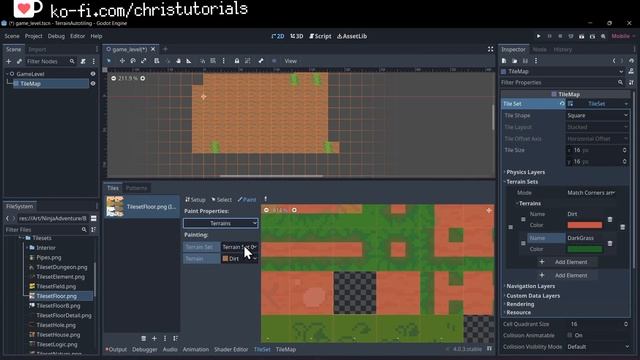This screenshot has height=360, width=640.
Task: Pick the Dirt terrain color swatch
Action: (x=584, y=225)
